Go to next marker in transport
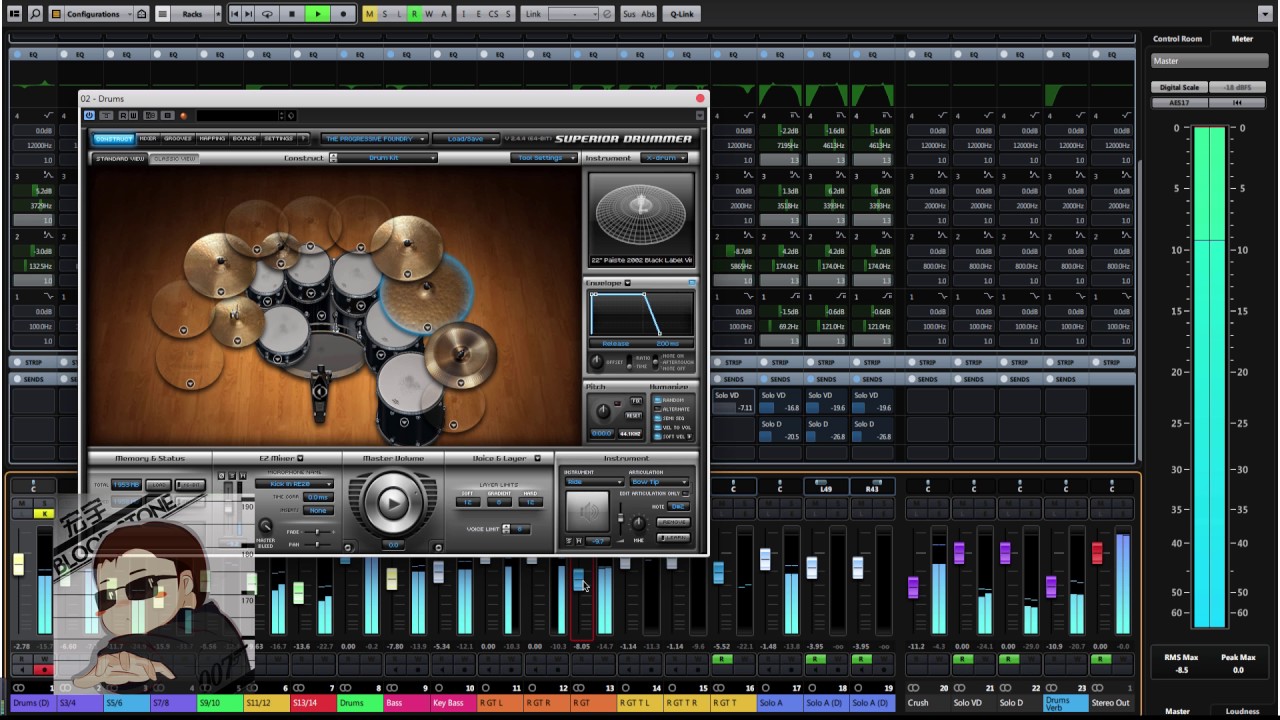Image resolution: width=1280 pixels, height=720 pixels. [x=248, y=14]
